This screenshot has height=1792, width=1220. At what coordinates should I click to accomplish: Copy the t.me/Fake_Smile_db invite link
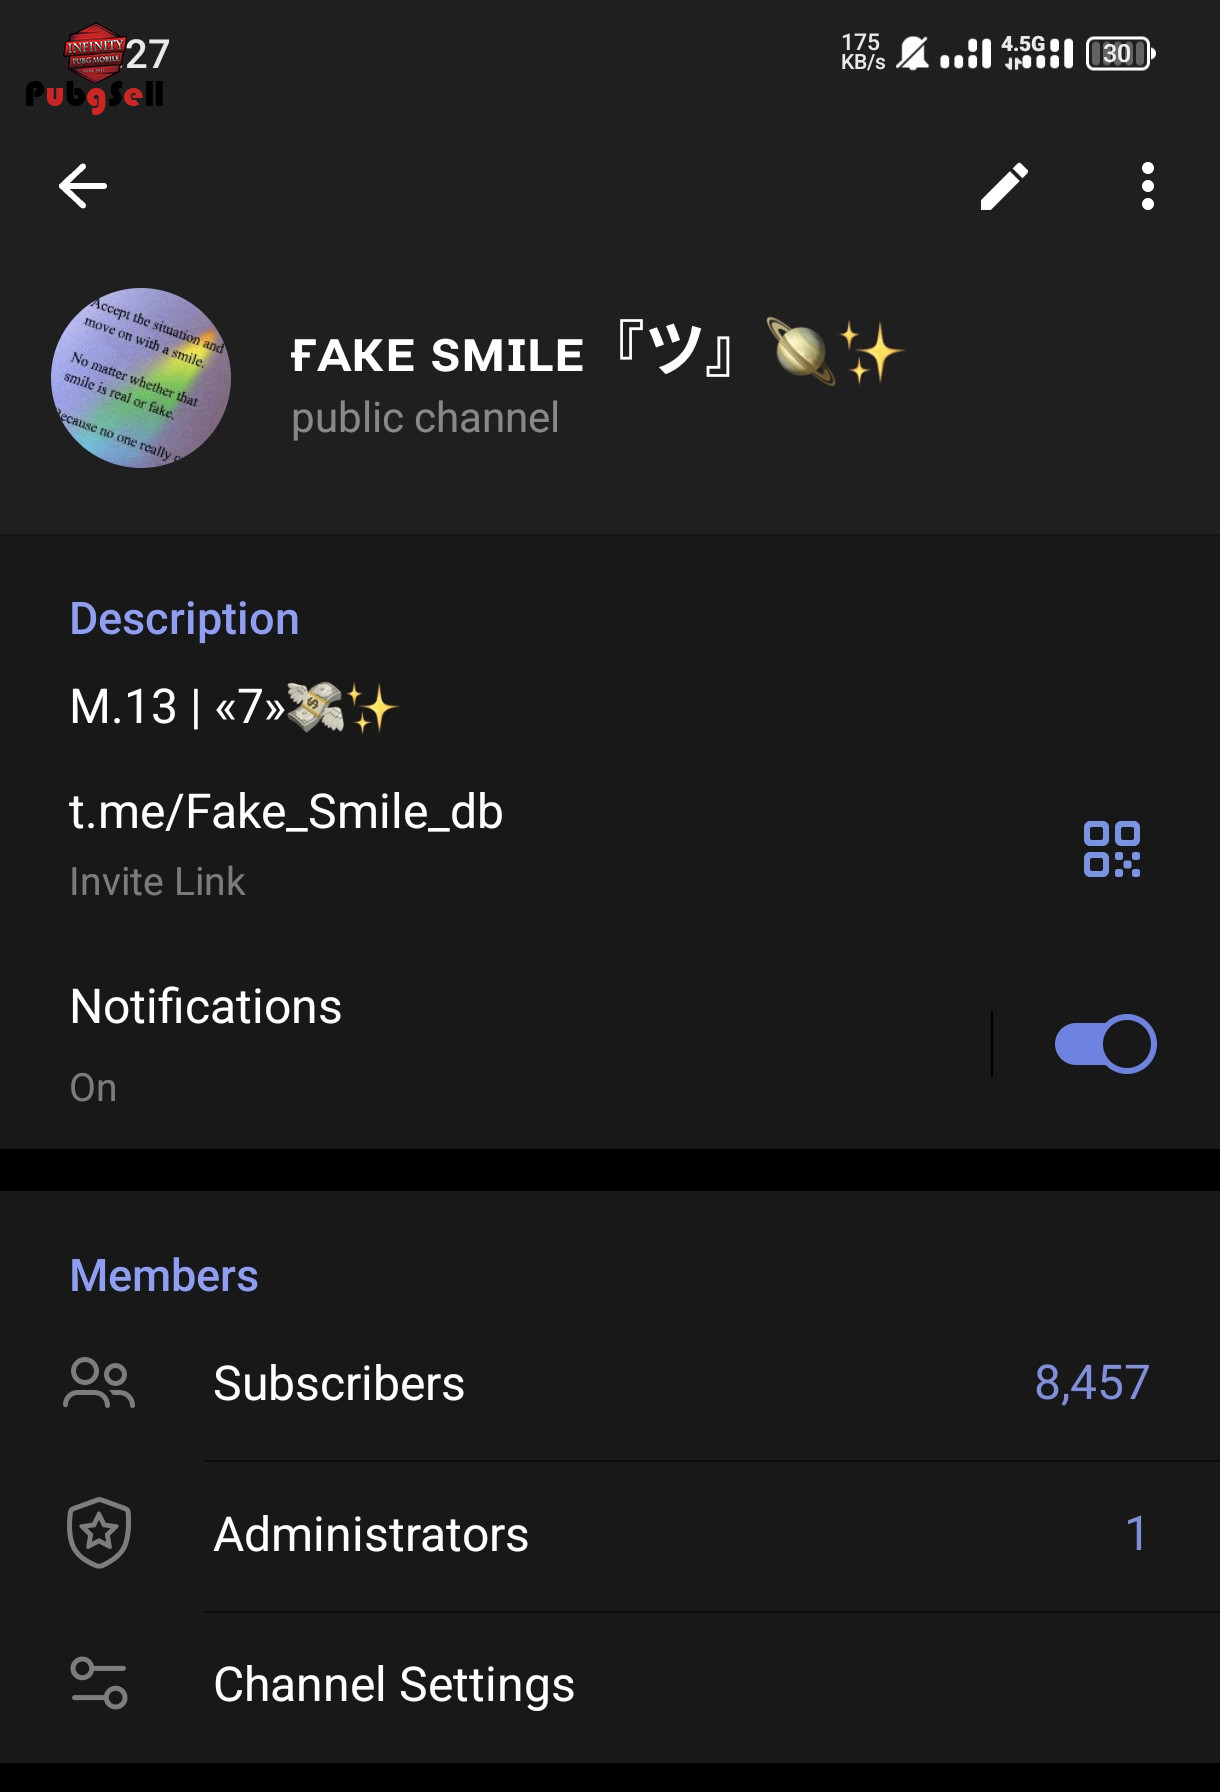coord(286,812)
